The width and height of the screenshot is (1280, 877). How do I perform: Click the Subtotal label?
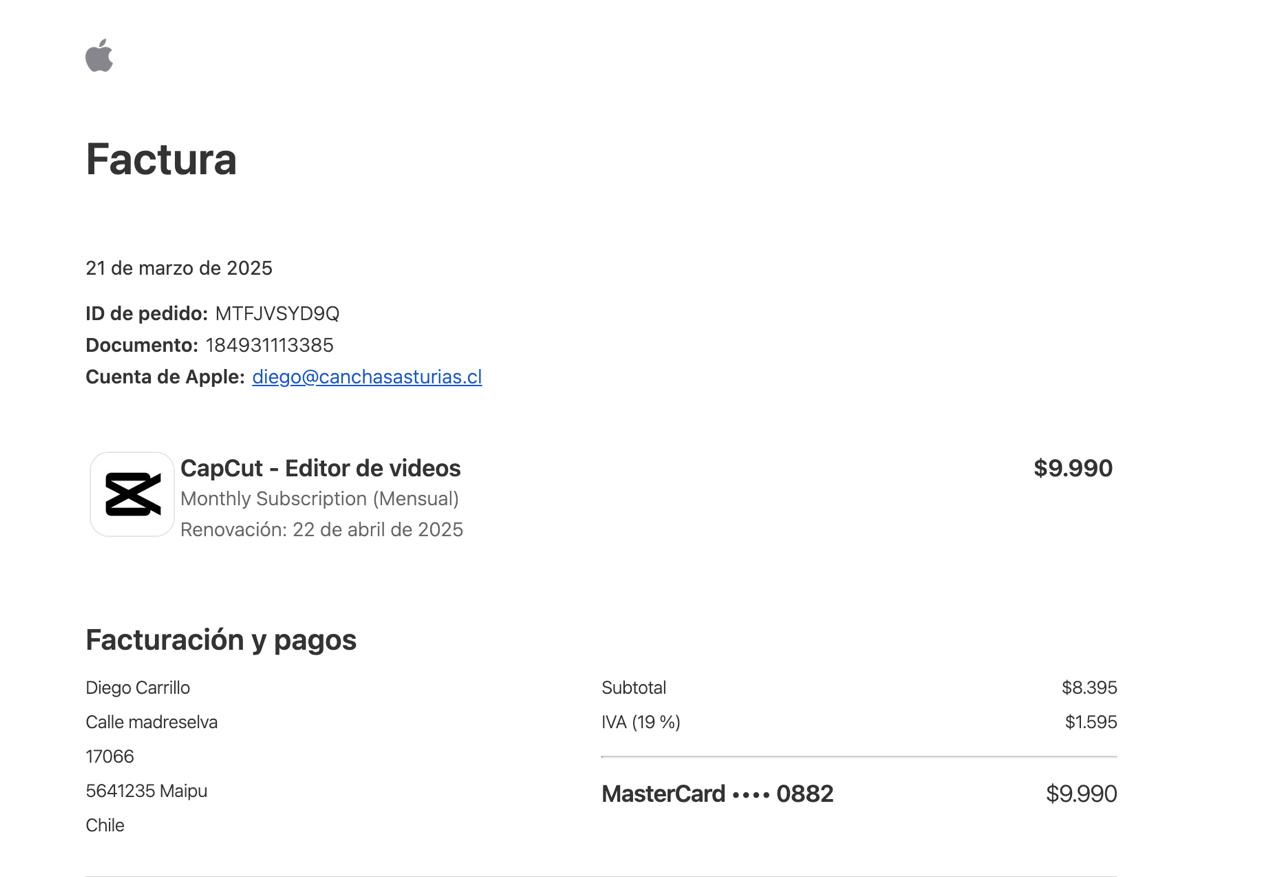point(633,688)
